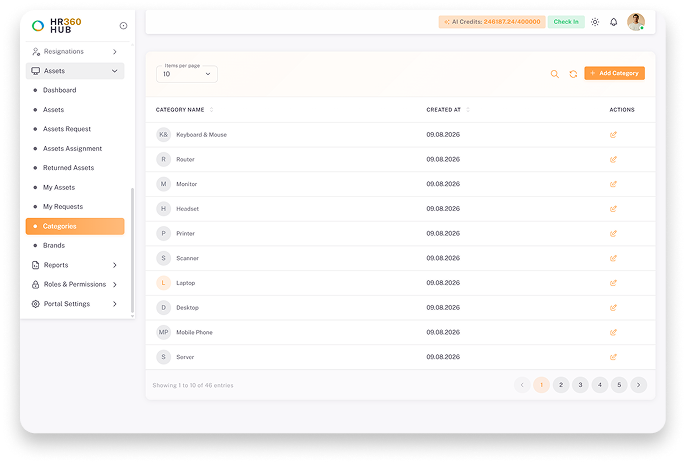Open Assets Assignment page
Viewport: 686px width, 464px height.
(75, 149)
